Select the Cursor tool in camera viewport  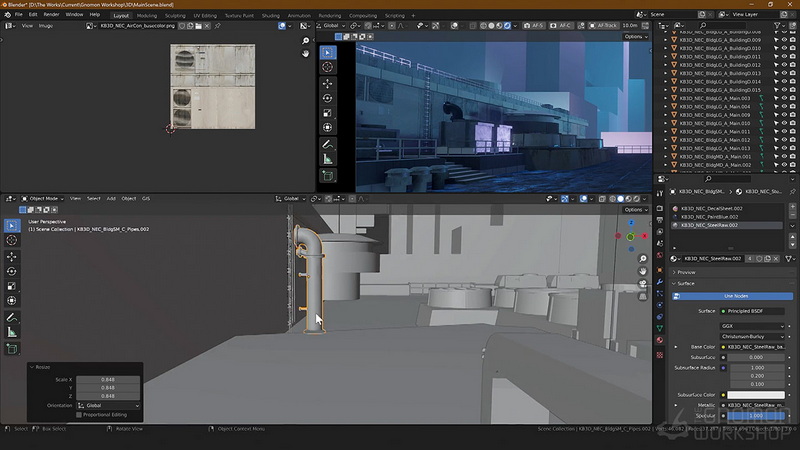(328, 67)
